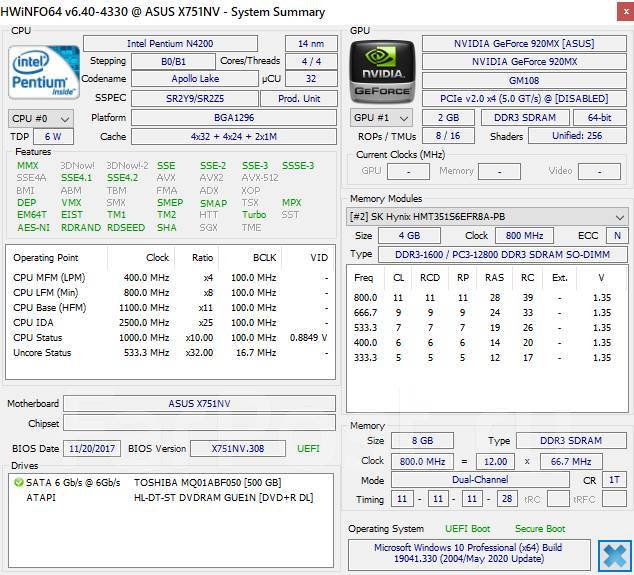Click the Prod. Unit field

point(299,98)
